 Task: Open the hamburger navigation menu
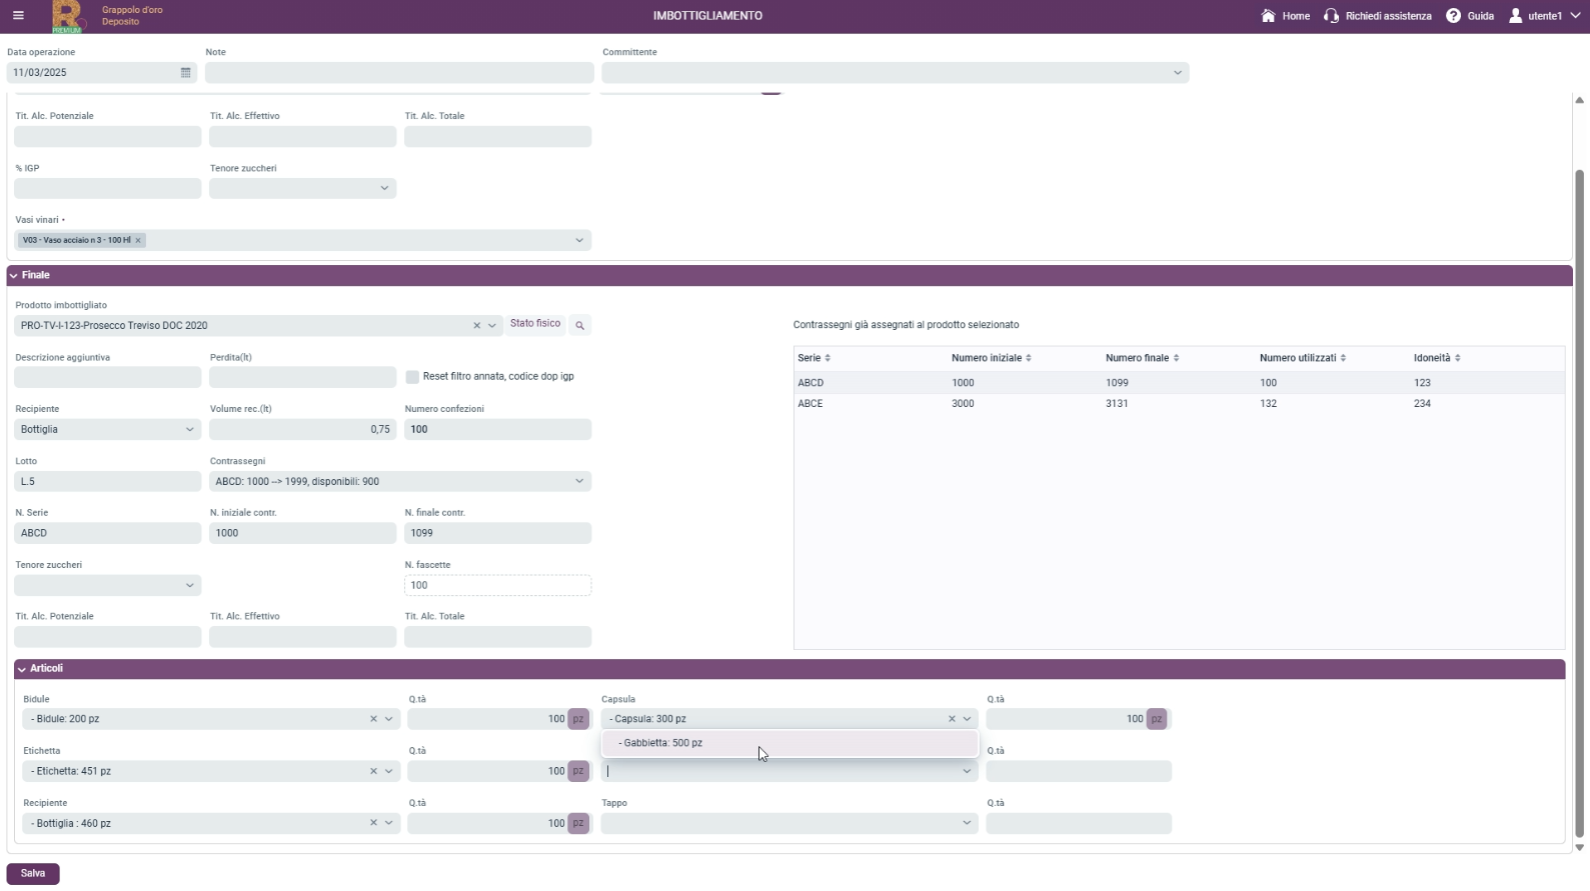tap(18, 16)
